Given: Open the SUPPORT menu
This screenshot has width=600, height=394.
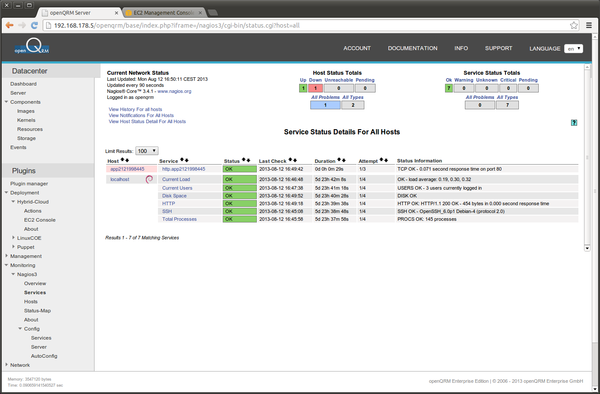Looking at the screenshot, I should [498, 48].
